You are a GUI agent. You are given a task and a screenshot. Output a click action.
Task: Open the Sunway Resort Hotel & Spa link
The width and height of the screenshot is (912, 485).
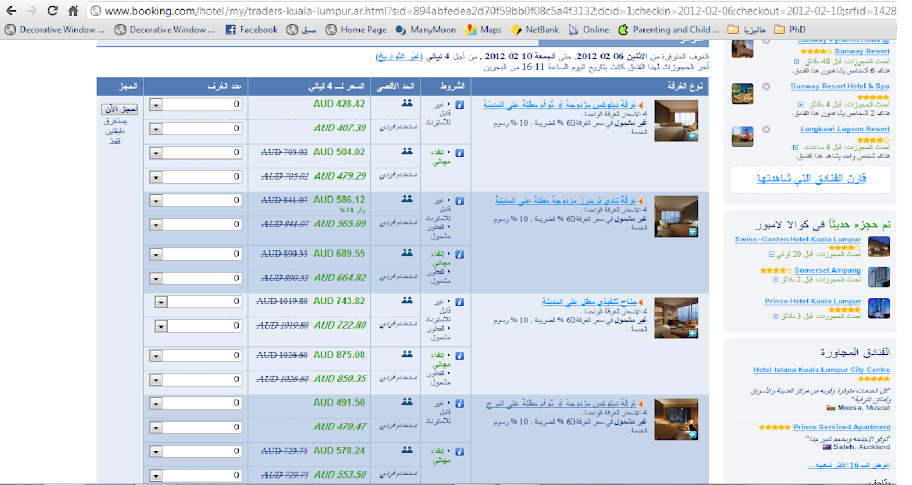pos(839,86)
